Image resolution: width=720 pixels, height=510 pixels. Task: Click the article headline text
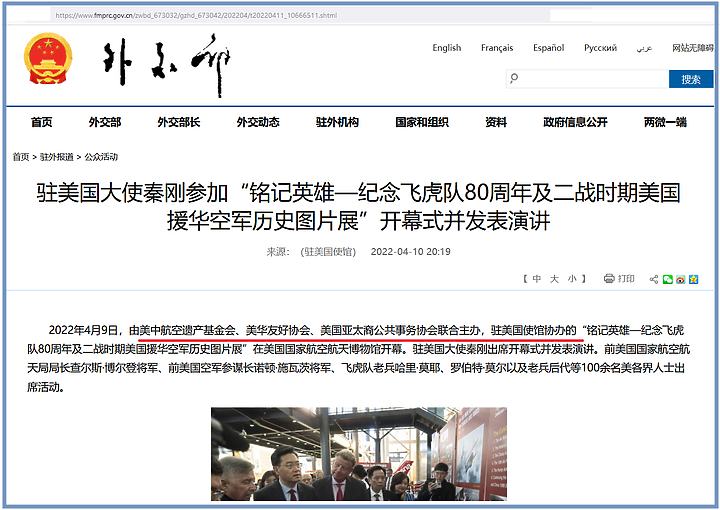pos(358,207)
